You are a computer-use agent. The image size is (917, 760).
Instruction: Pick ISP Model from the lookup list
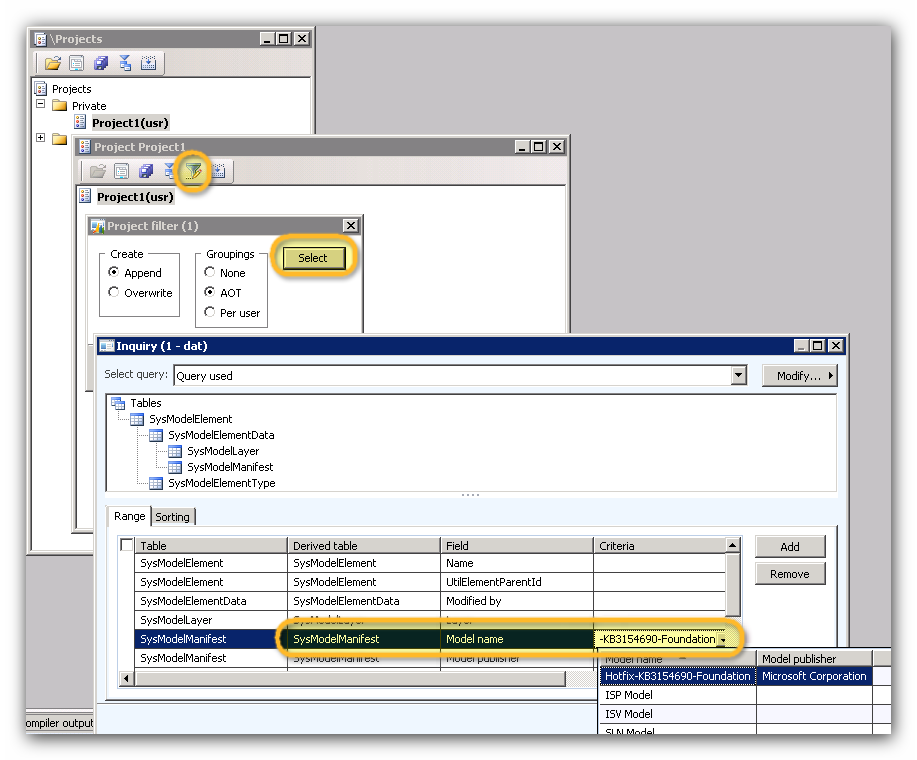[x=629, y=695]
